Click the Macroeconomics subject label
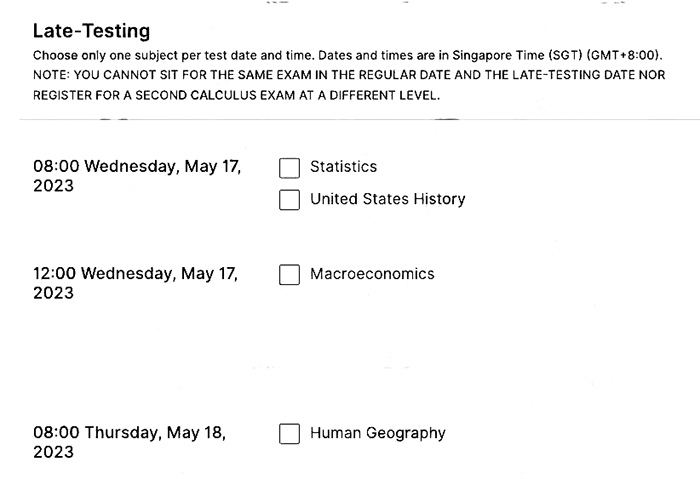 click(372, 274)
